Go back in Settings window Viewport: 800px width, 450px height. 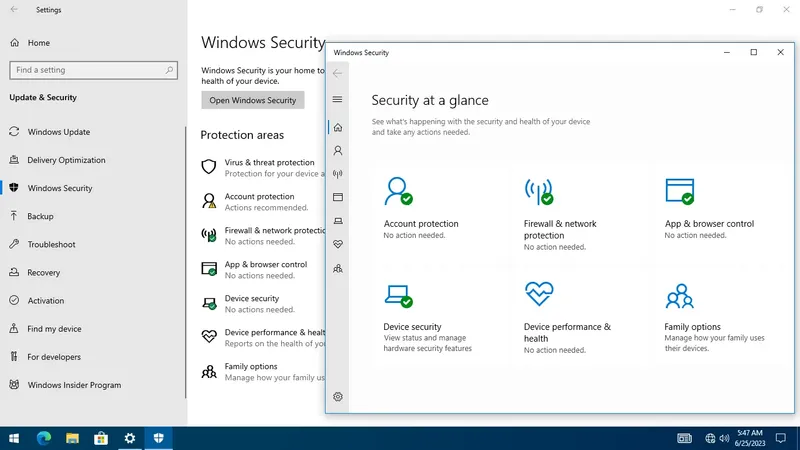pyautogui.click(x=14, y=9)
